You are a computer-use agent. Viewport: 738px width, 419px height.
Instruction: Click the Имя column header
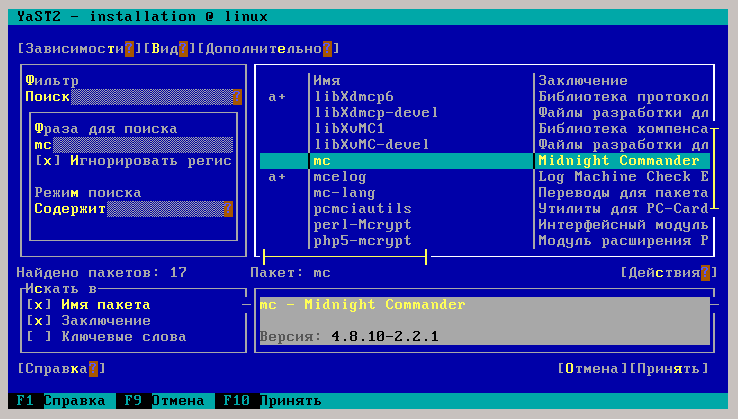pyautogui.click(x=327, y=81)
